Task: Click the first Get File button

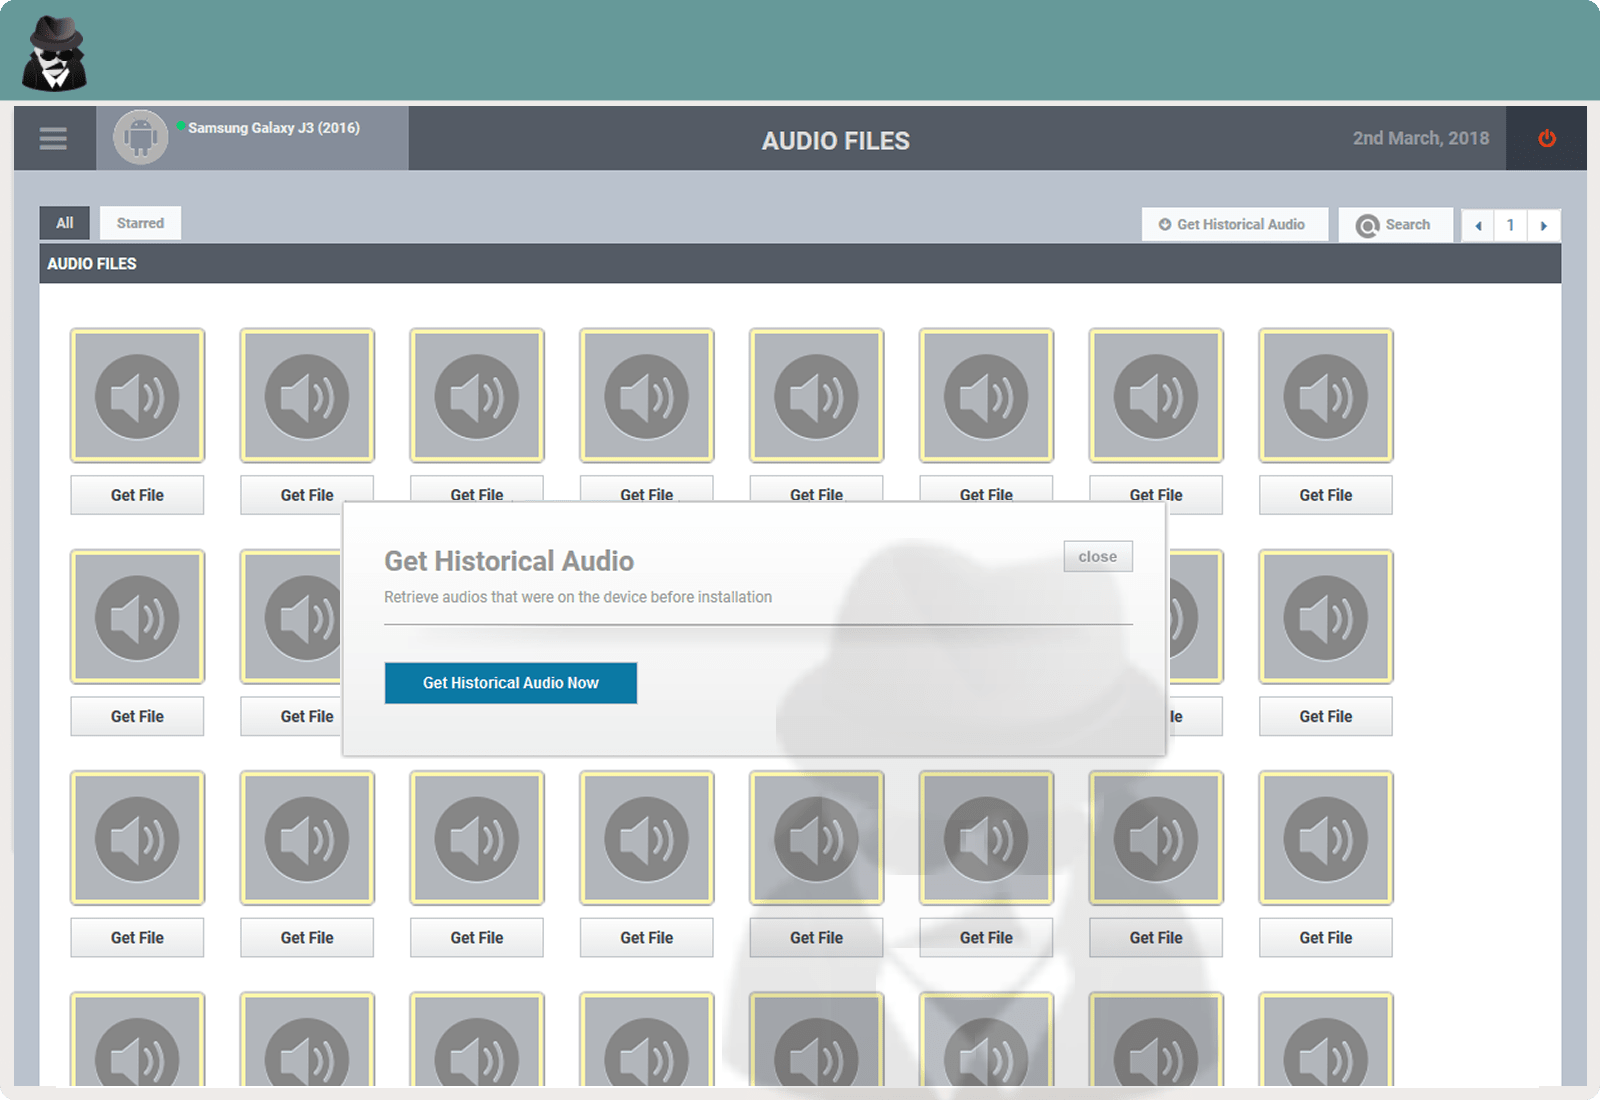Action: (x=137, y=495)
